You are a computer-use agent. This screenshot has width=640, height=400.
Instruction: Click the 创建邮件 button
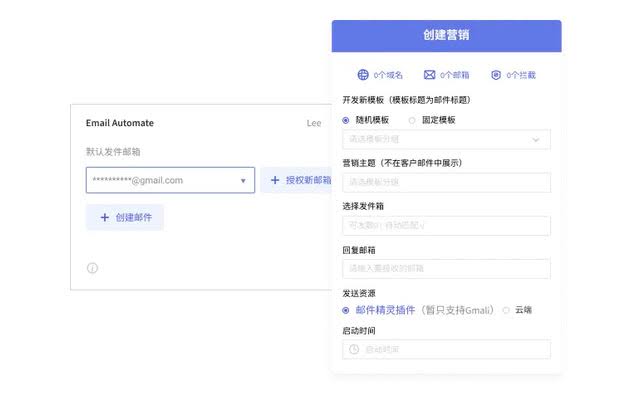pos(125,218)
